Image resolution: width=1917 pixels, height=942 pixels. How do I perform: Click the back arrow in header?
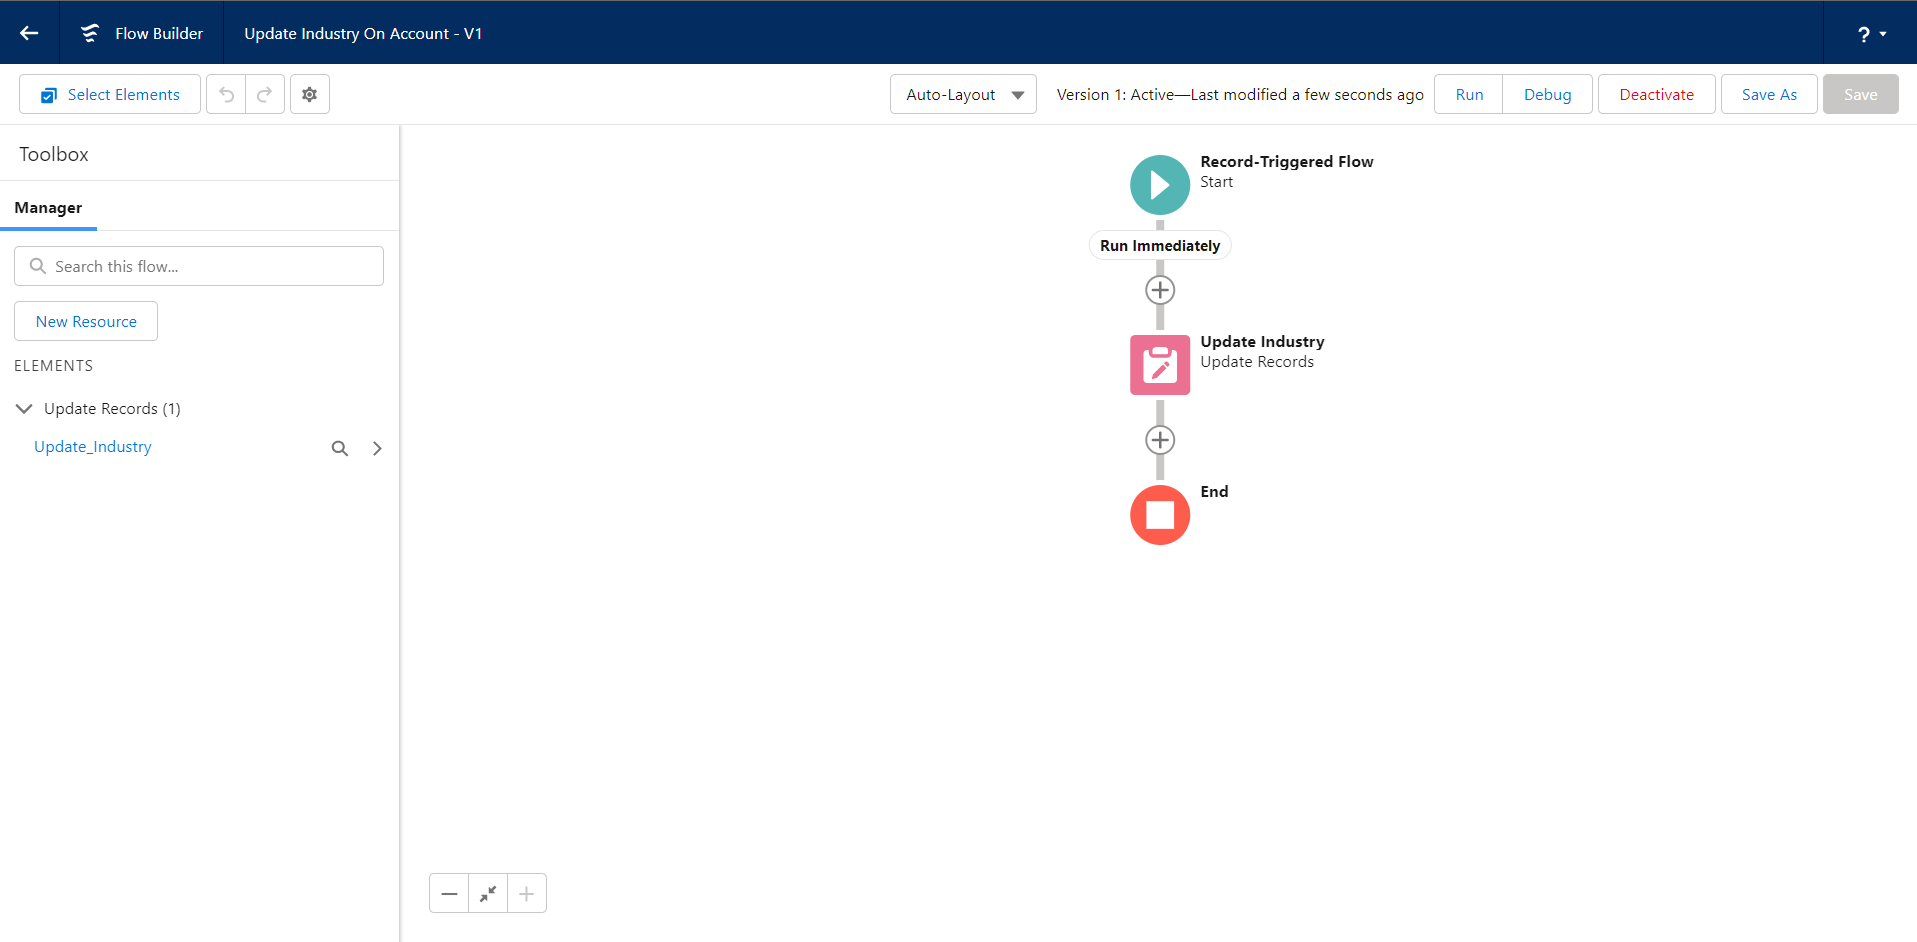click(x=29, y=33)
